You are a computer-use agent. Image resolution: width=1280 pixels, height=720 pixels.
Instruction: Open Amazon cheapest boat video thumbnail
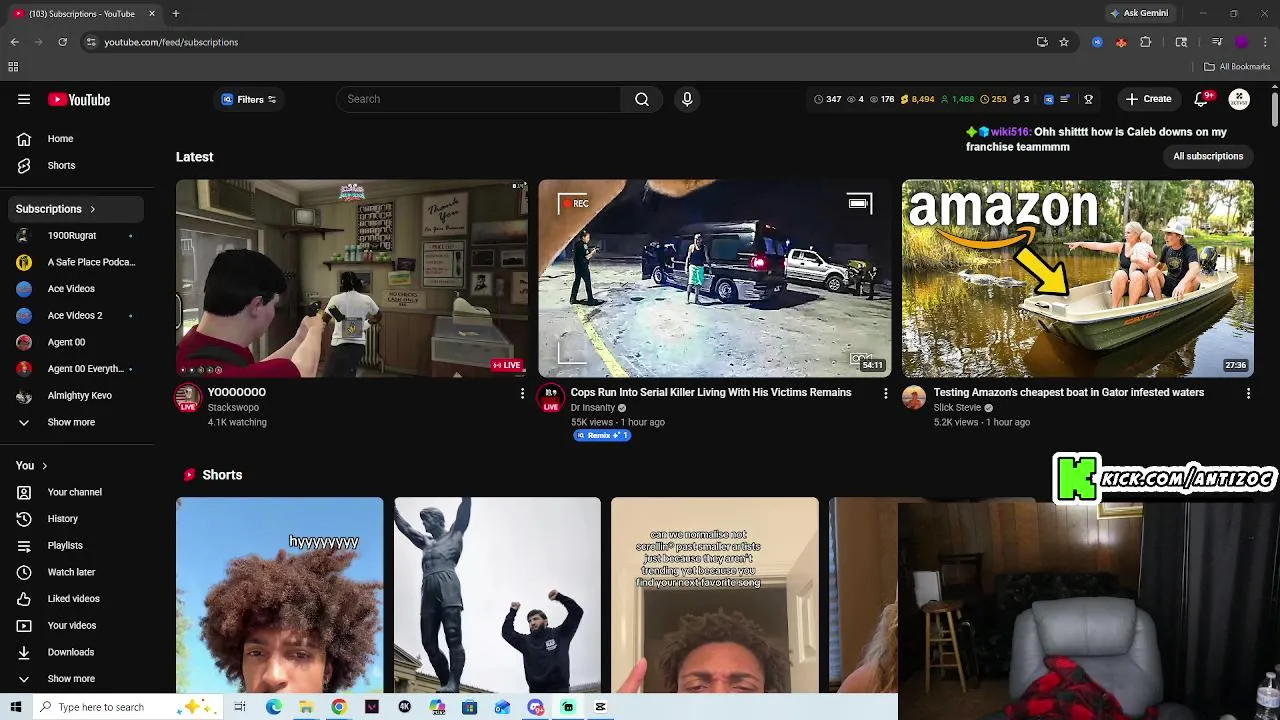point(1077,278)
